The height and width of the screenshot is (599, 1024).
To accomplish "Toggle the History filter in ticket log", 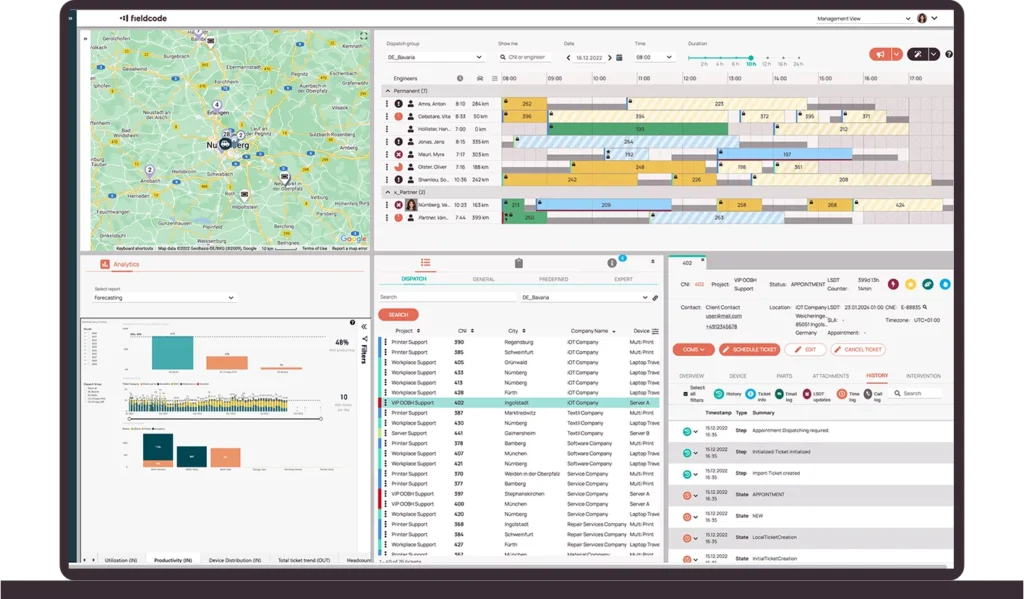I will click(720, 394).
